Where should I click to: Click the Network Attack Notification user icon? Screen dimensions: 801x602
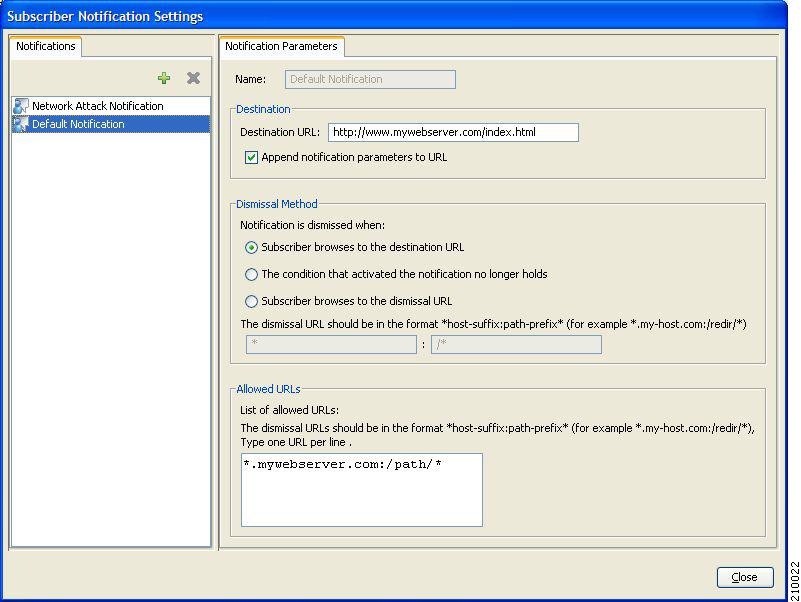coord(20,106)
